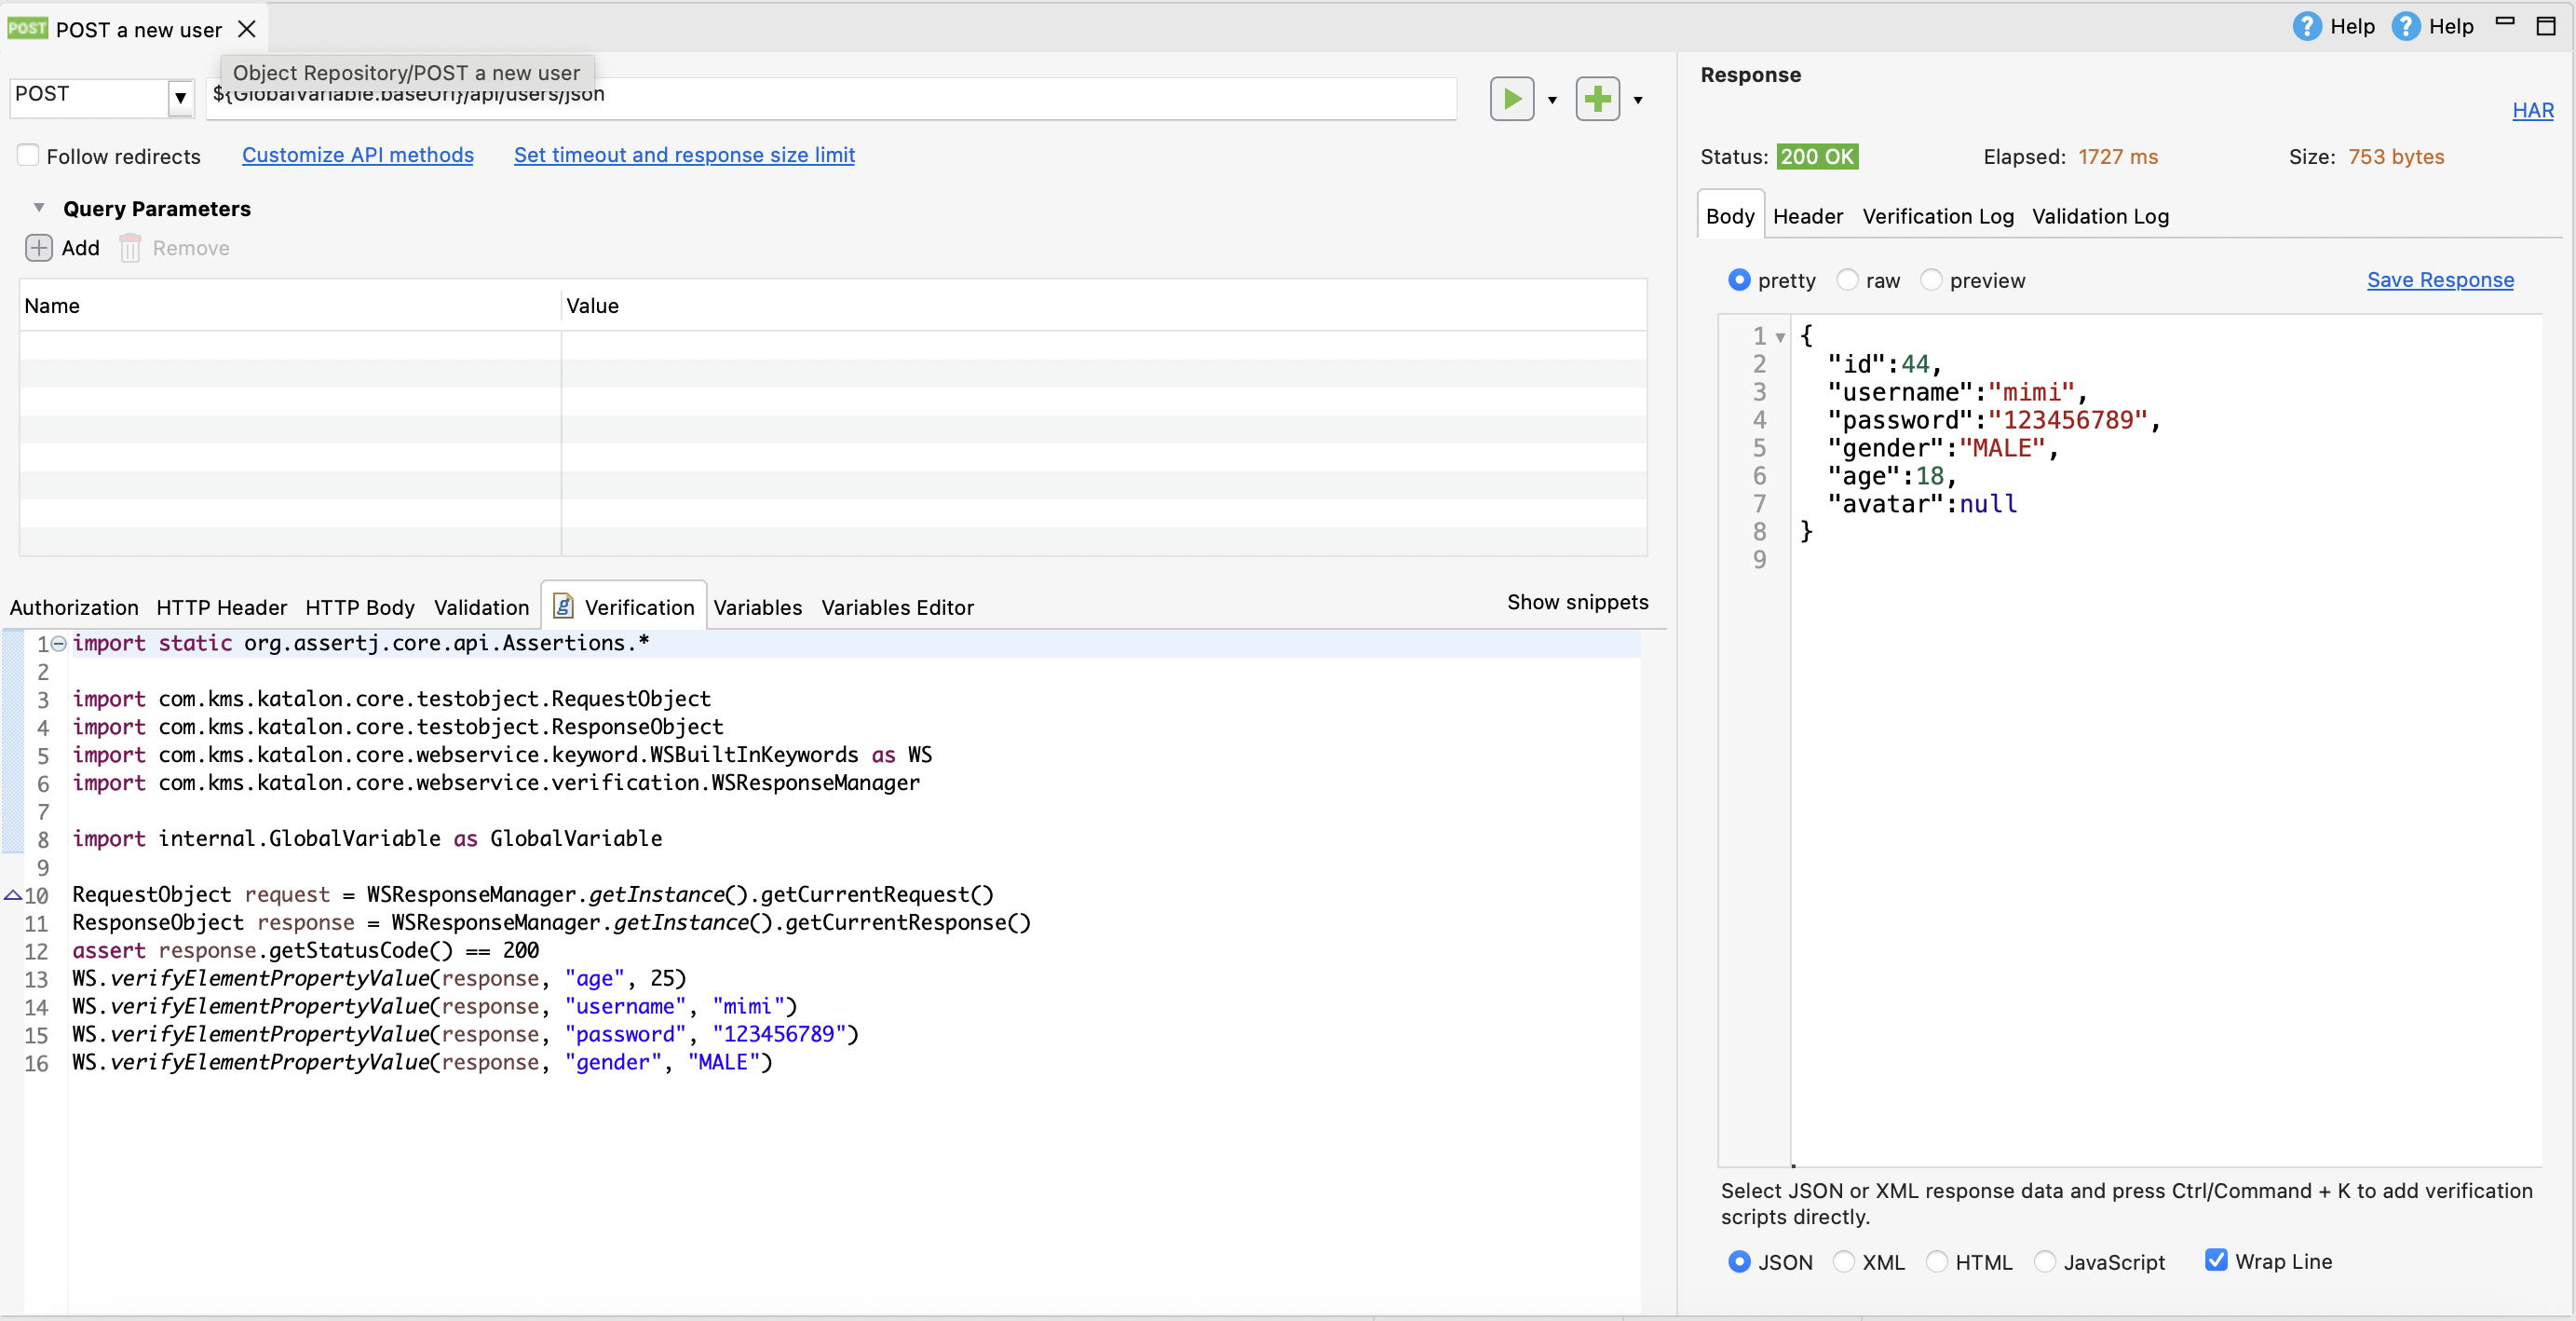
Task: Click Set timeout and response size limit
Action: pyautogui.click(x=684, y=155)
